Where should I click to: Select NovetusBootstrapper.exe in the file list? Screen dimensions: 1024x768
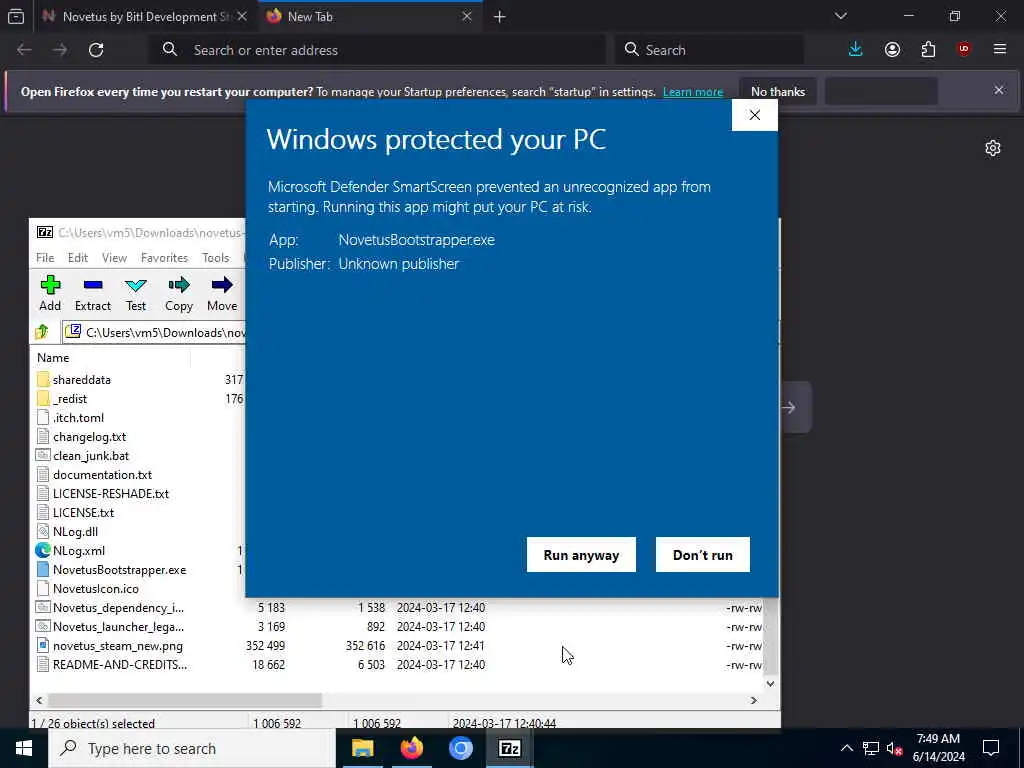click(120, 569)
